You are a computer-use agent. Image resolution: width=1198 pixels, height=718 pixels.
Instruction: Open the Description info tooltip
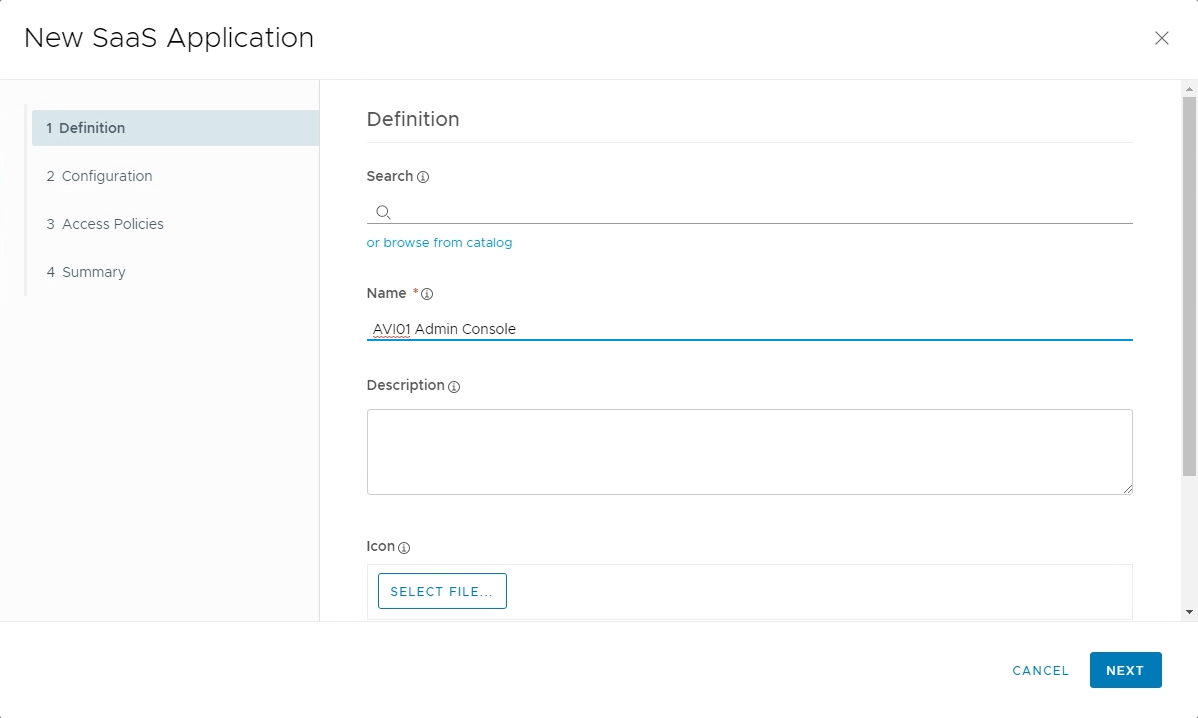(455, 386)
